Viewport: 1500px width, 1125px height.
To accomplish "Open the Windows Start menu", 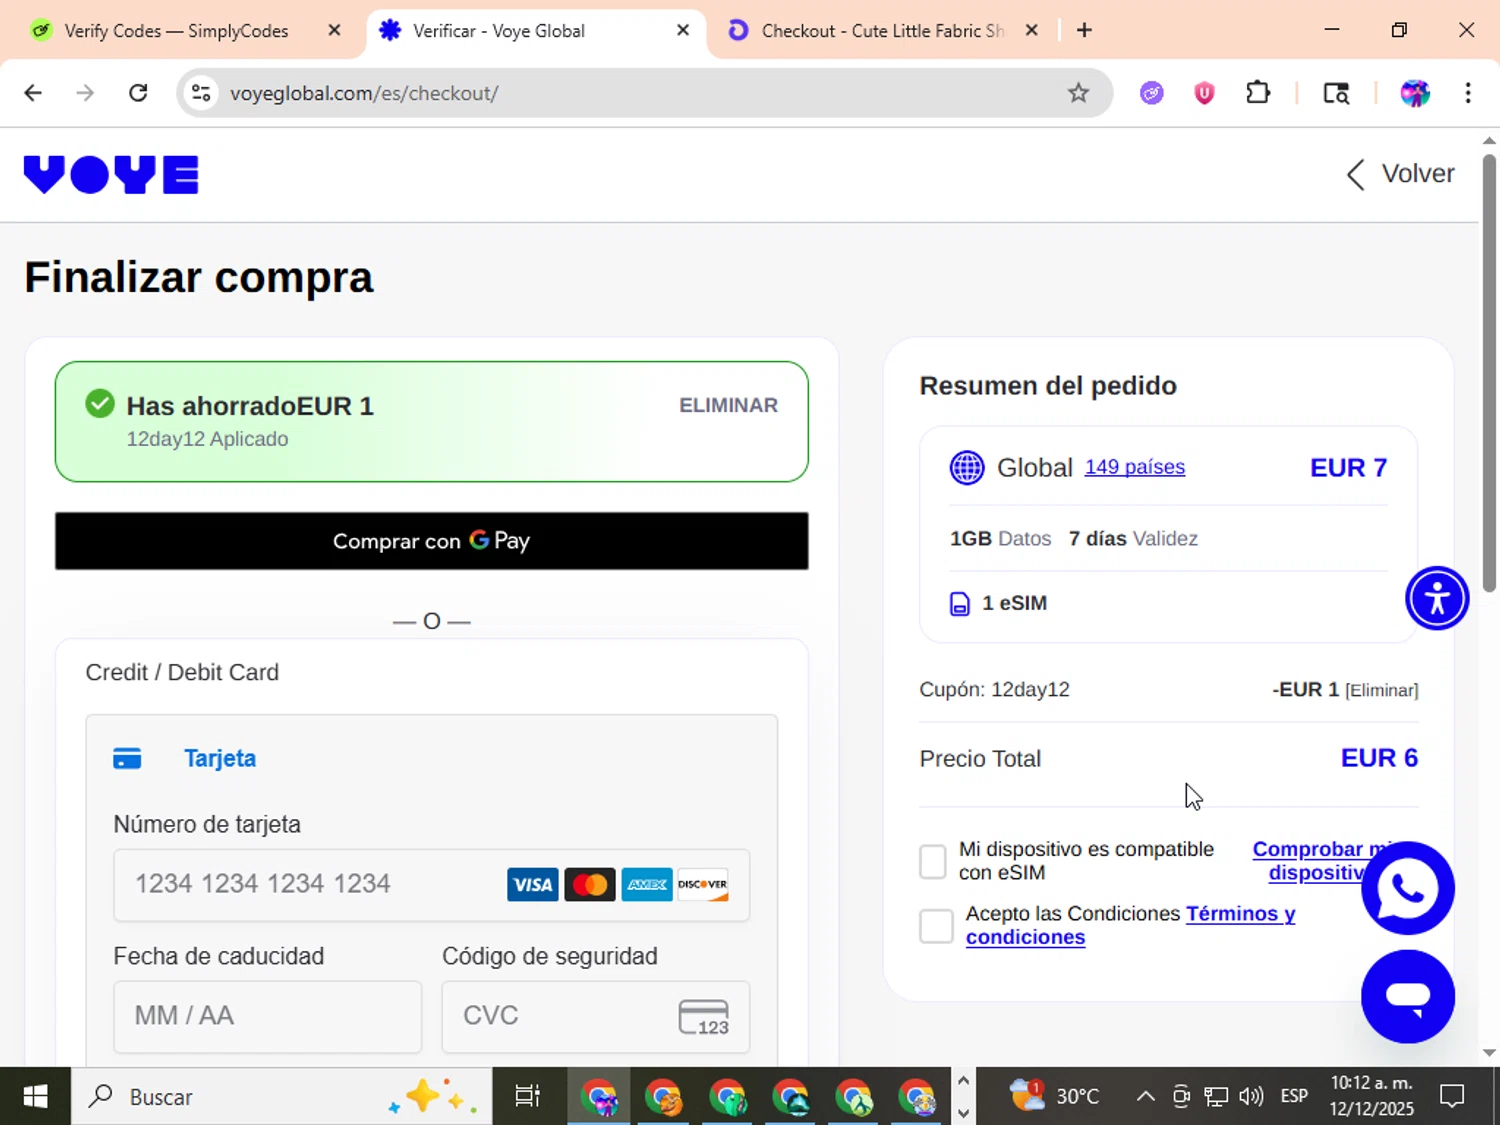I will (35, 1097).
